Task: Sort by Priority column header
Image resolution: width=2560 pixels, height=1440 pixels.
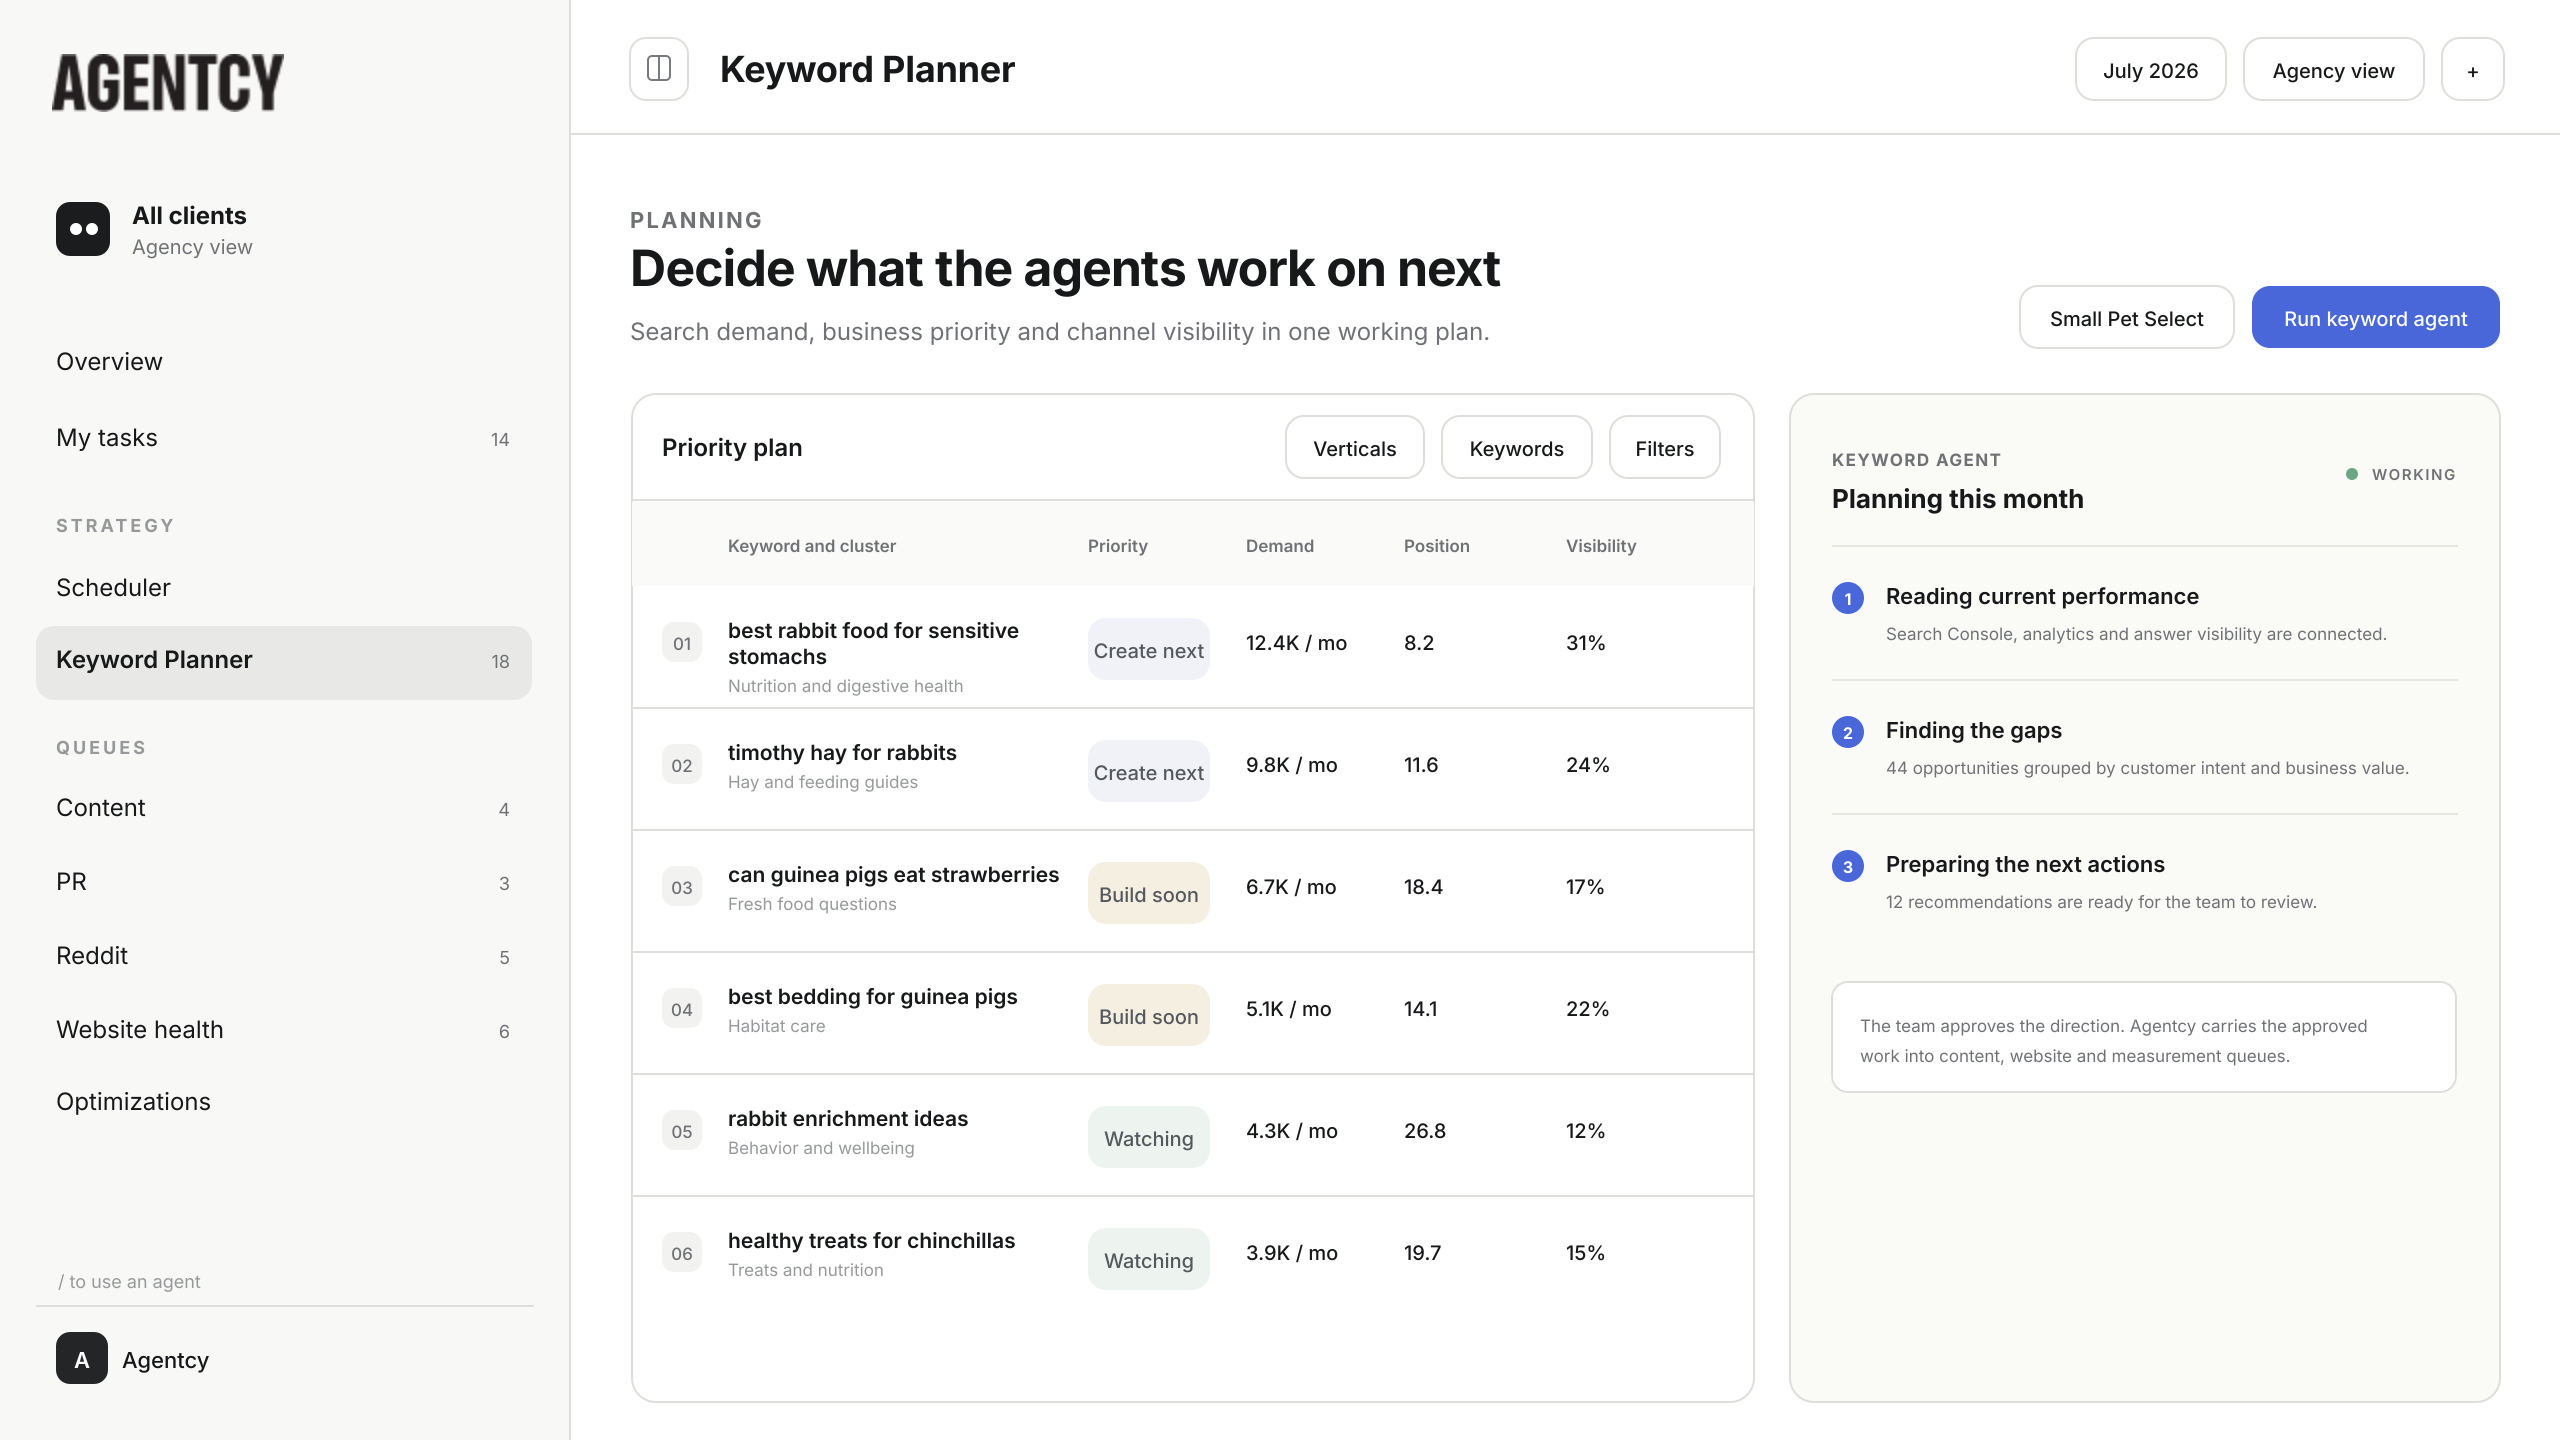Action: 1117,546
